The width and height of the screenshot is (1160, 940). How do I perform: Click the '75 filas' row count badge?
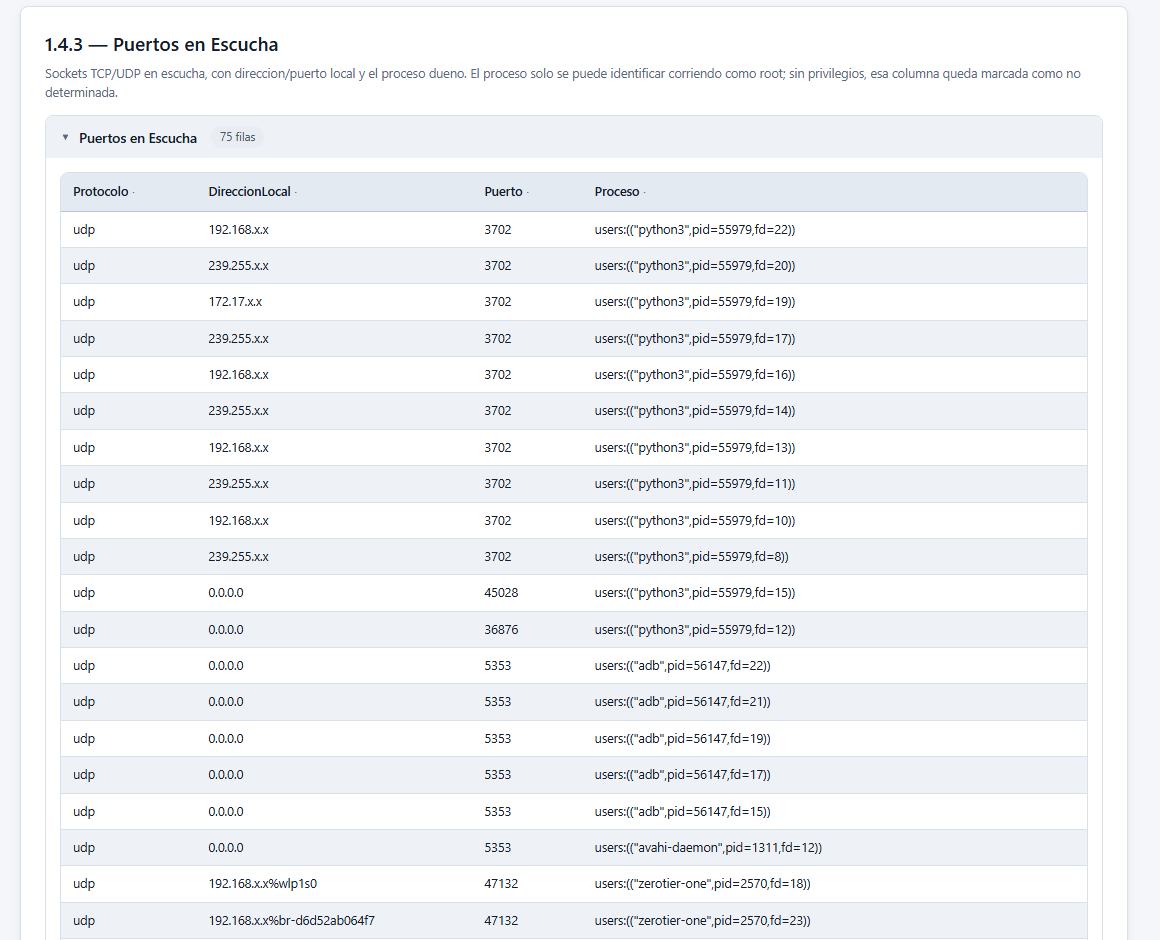[237, 137]
